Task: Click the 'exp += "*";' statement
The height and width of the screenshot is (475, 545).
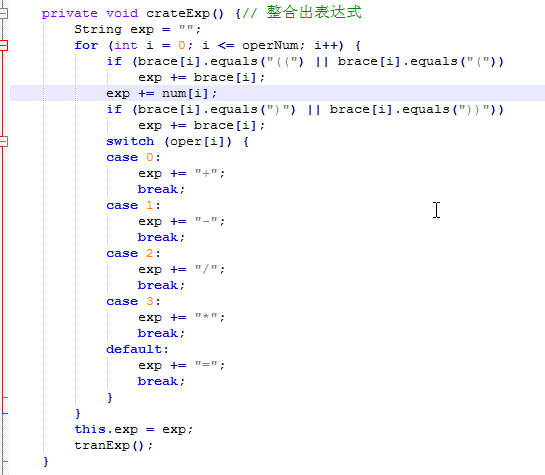Action: tap(181, 317)
